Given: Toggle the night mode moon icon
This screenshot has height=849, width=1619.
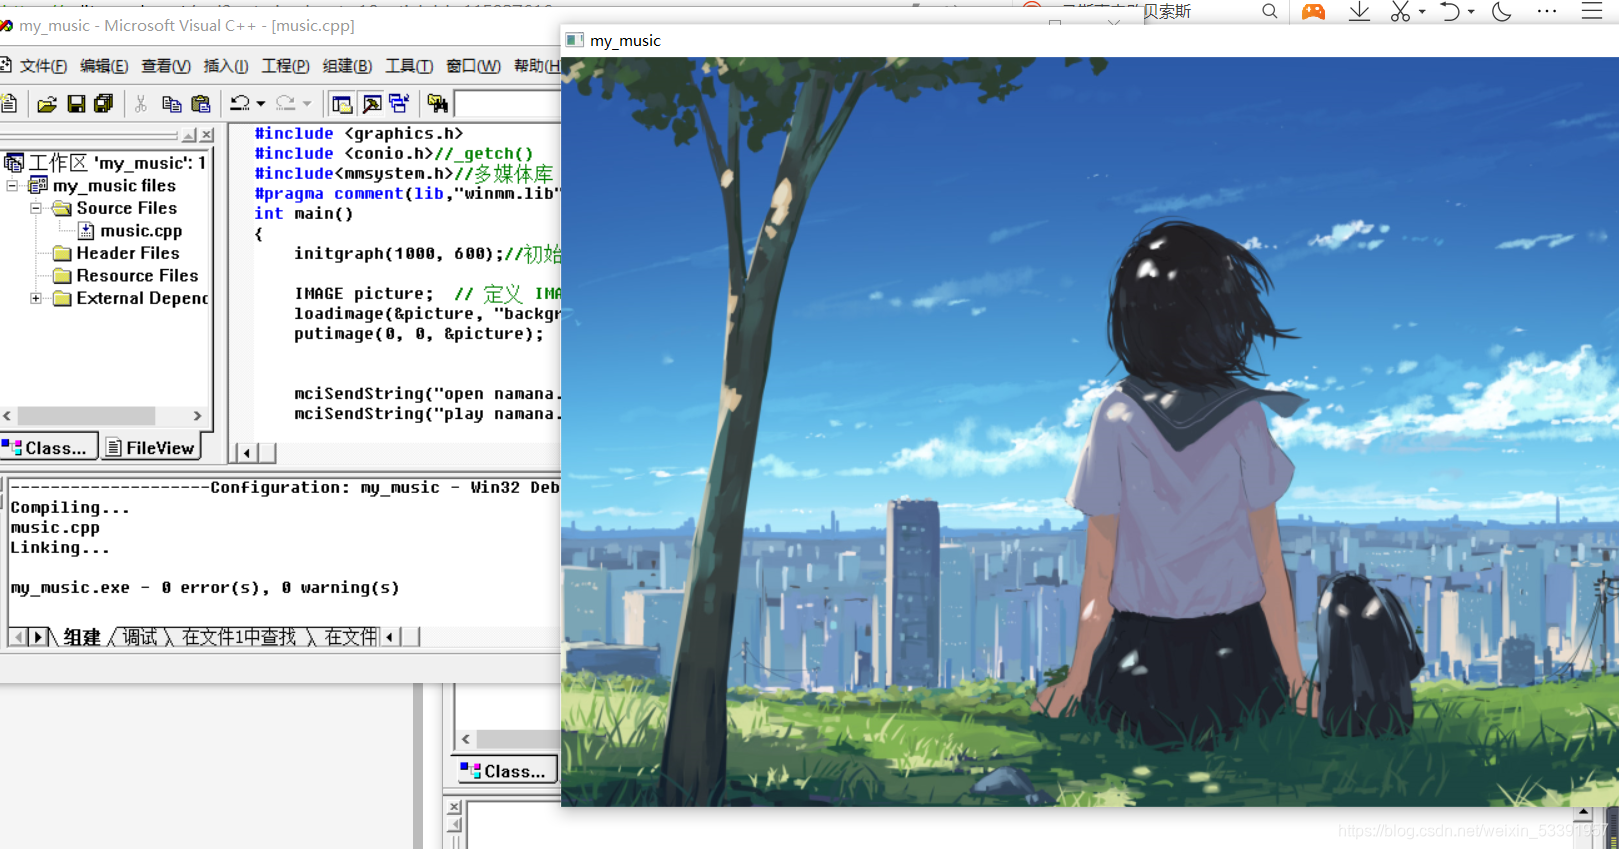Looking at the screenshot, I should pyautogui.click(x=1501, y=12).
